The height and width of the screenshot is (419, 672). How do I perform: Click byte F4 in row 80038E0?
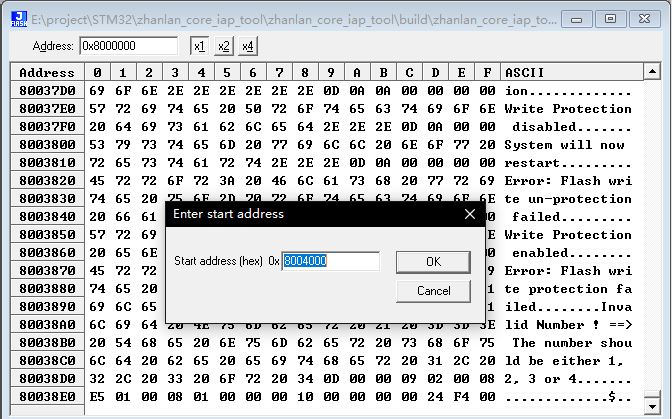coord(461,397)
